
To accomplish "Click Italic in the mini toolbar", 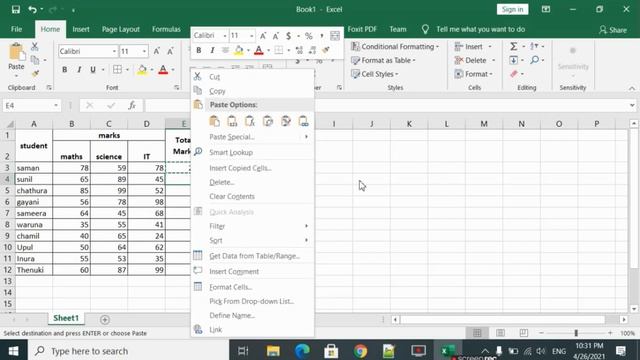I will (x=212, y=50).
